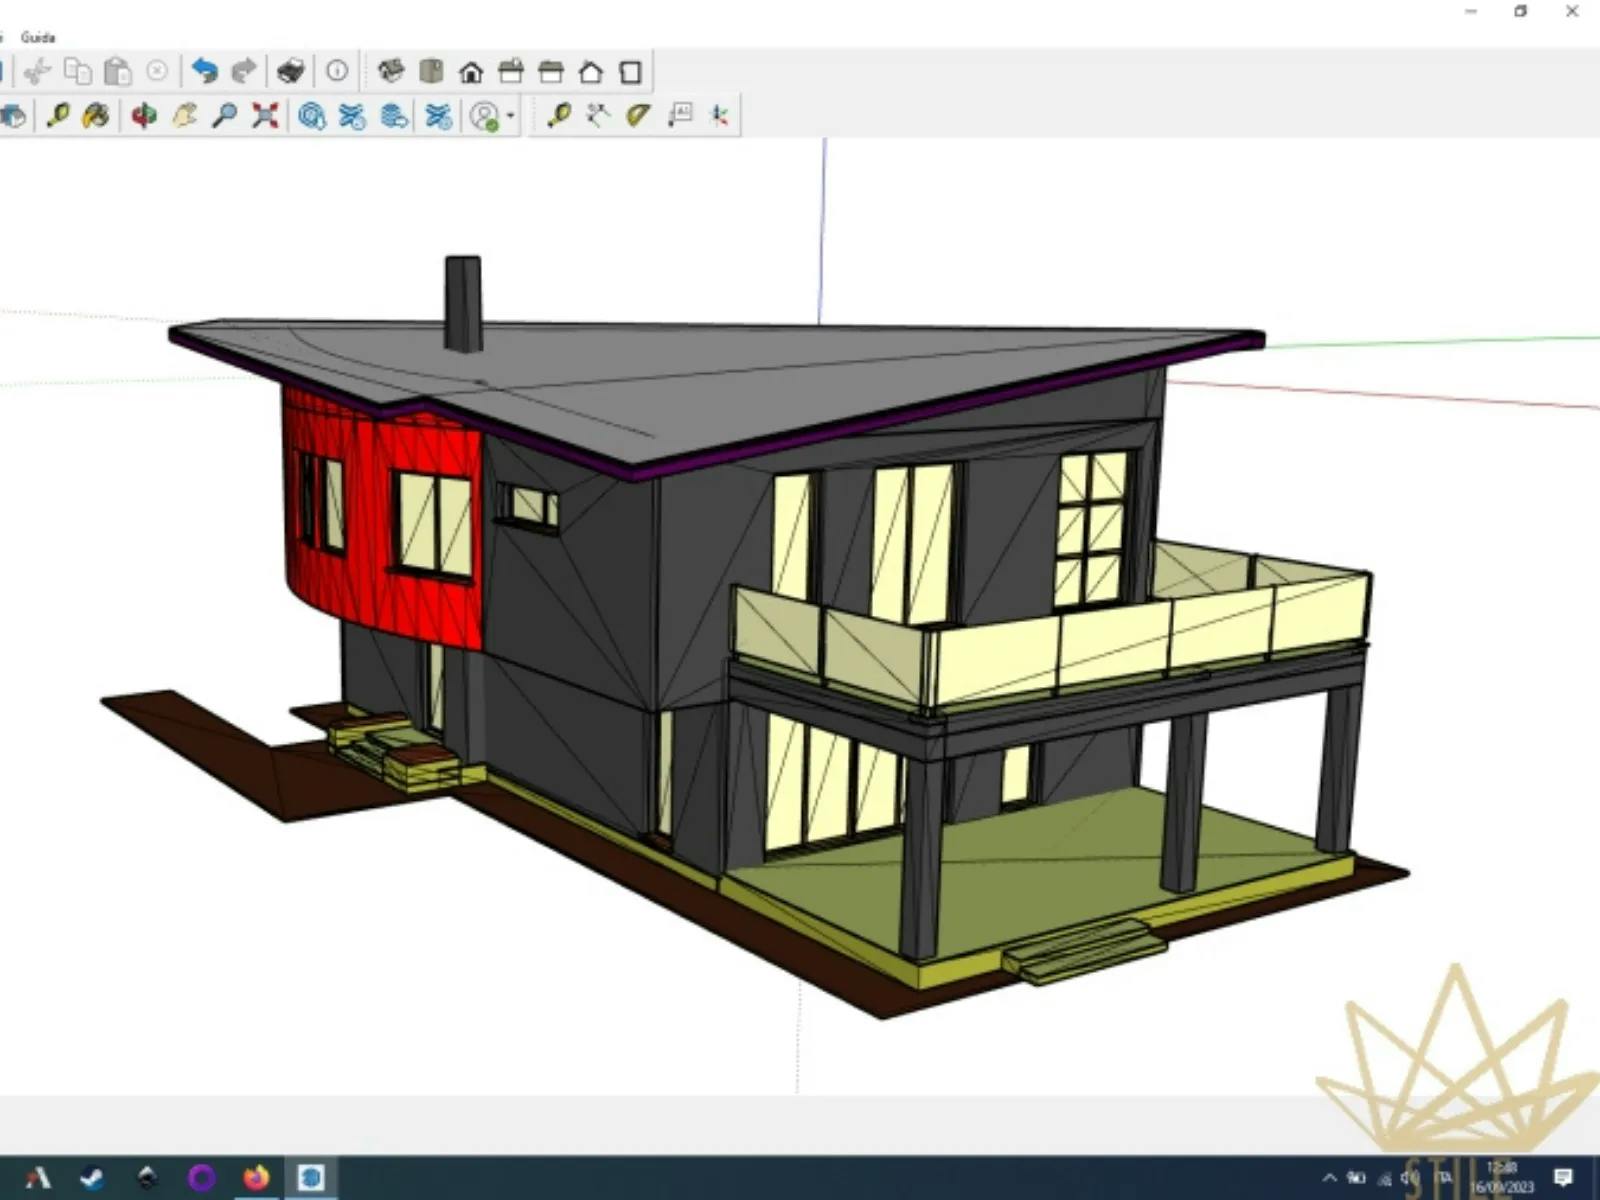Select the Pan hand tool
Image resolution: width=1600 pixels, height=1200 pixels.
[x=184, y=116]
